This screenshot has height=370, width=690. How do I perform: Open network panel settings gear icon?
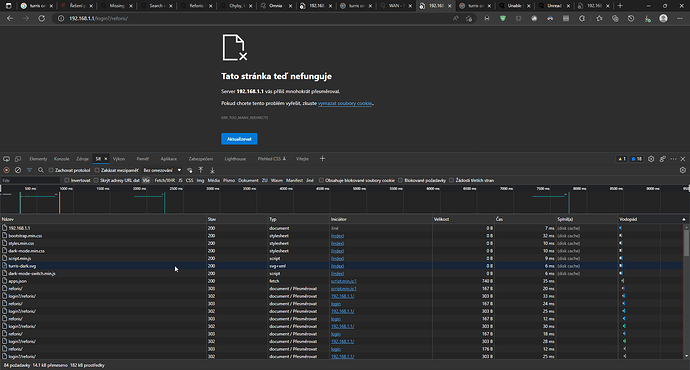(683, 170)
